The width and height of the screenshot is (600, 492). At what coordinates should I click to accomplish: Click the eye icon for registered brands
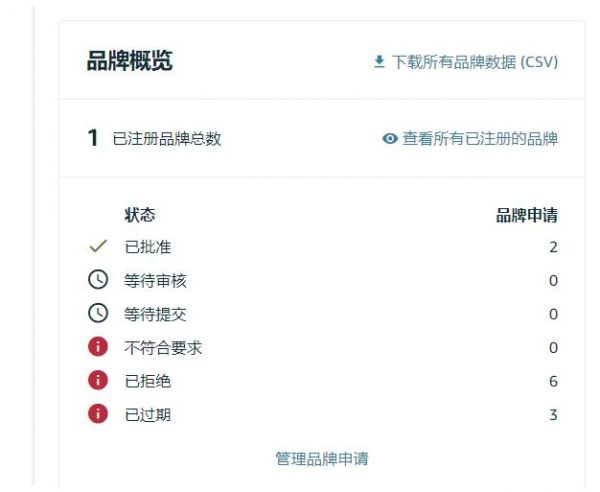pyautogui.click(x=390, y=139)
